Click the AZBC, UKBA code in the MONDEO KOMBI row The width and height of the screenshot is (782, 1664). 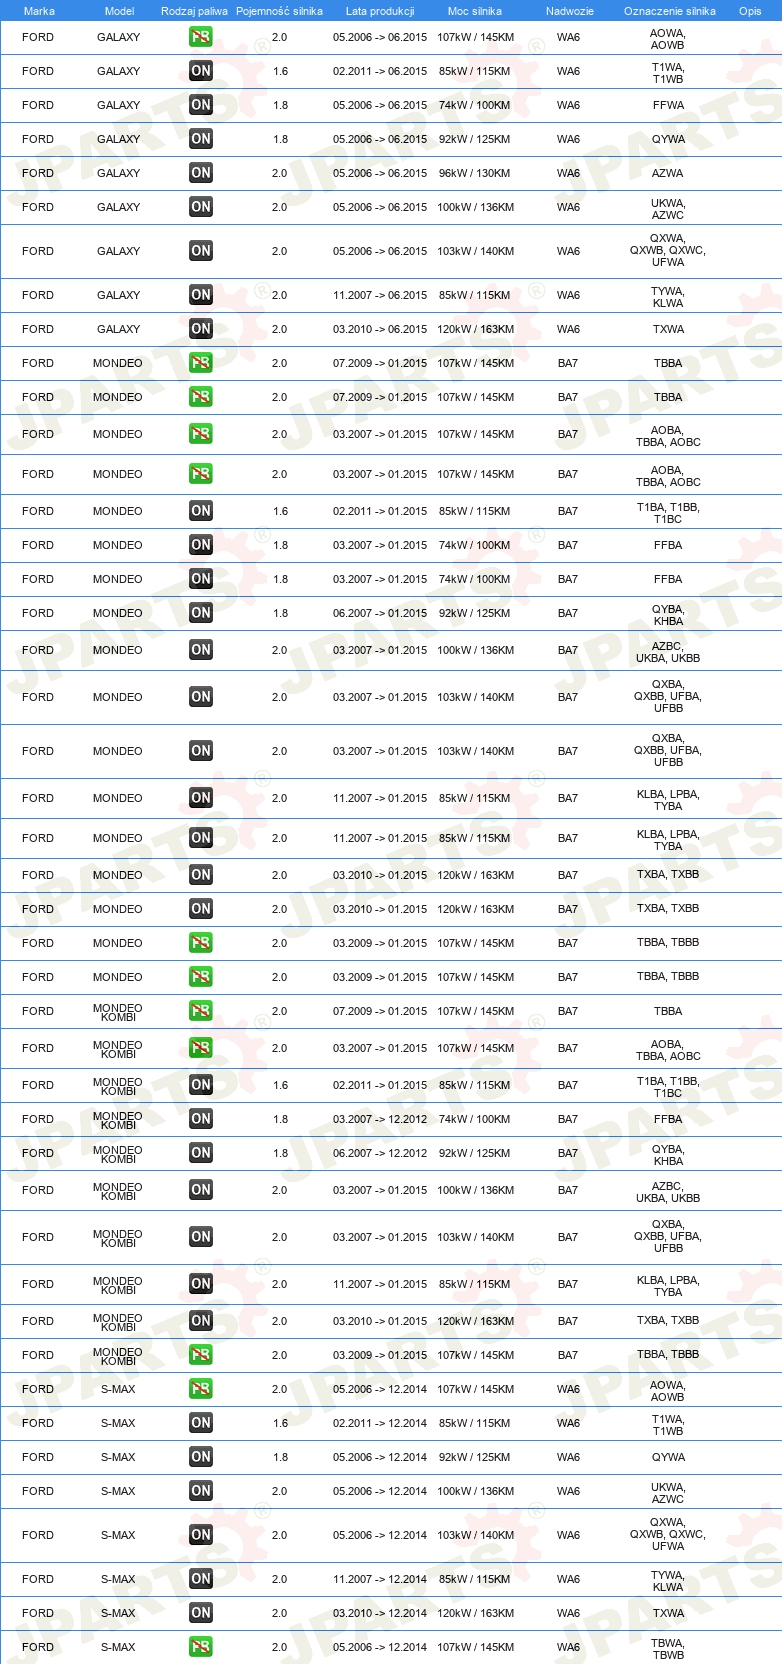[x=668, y=1192]
